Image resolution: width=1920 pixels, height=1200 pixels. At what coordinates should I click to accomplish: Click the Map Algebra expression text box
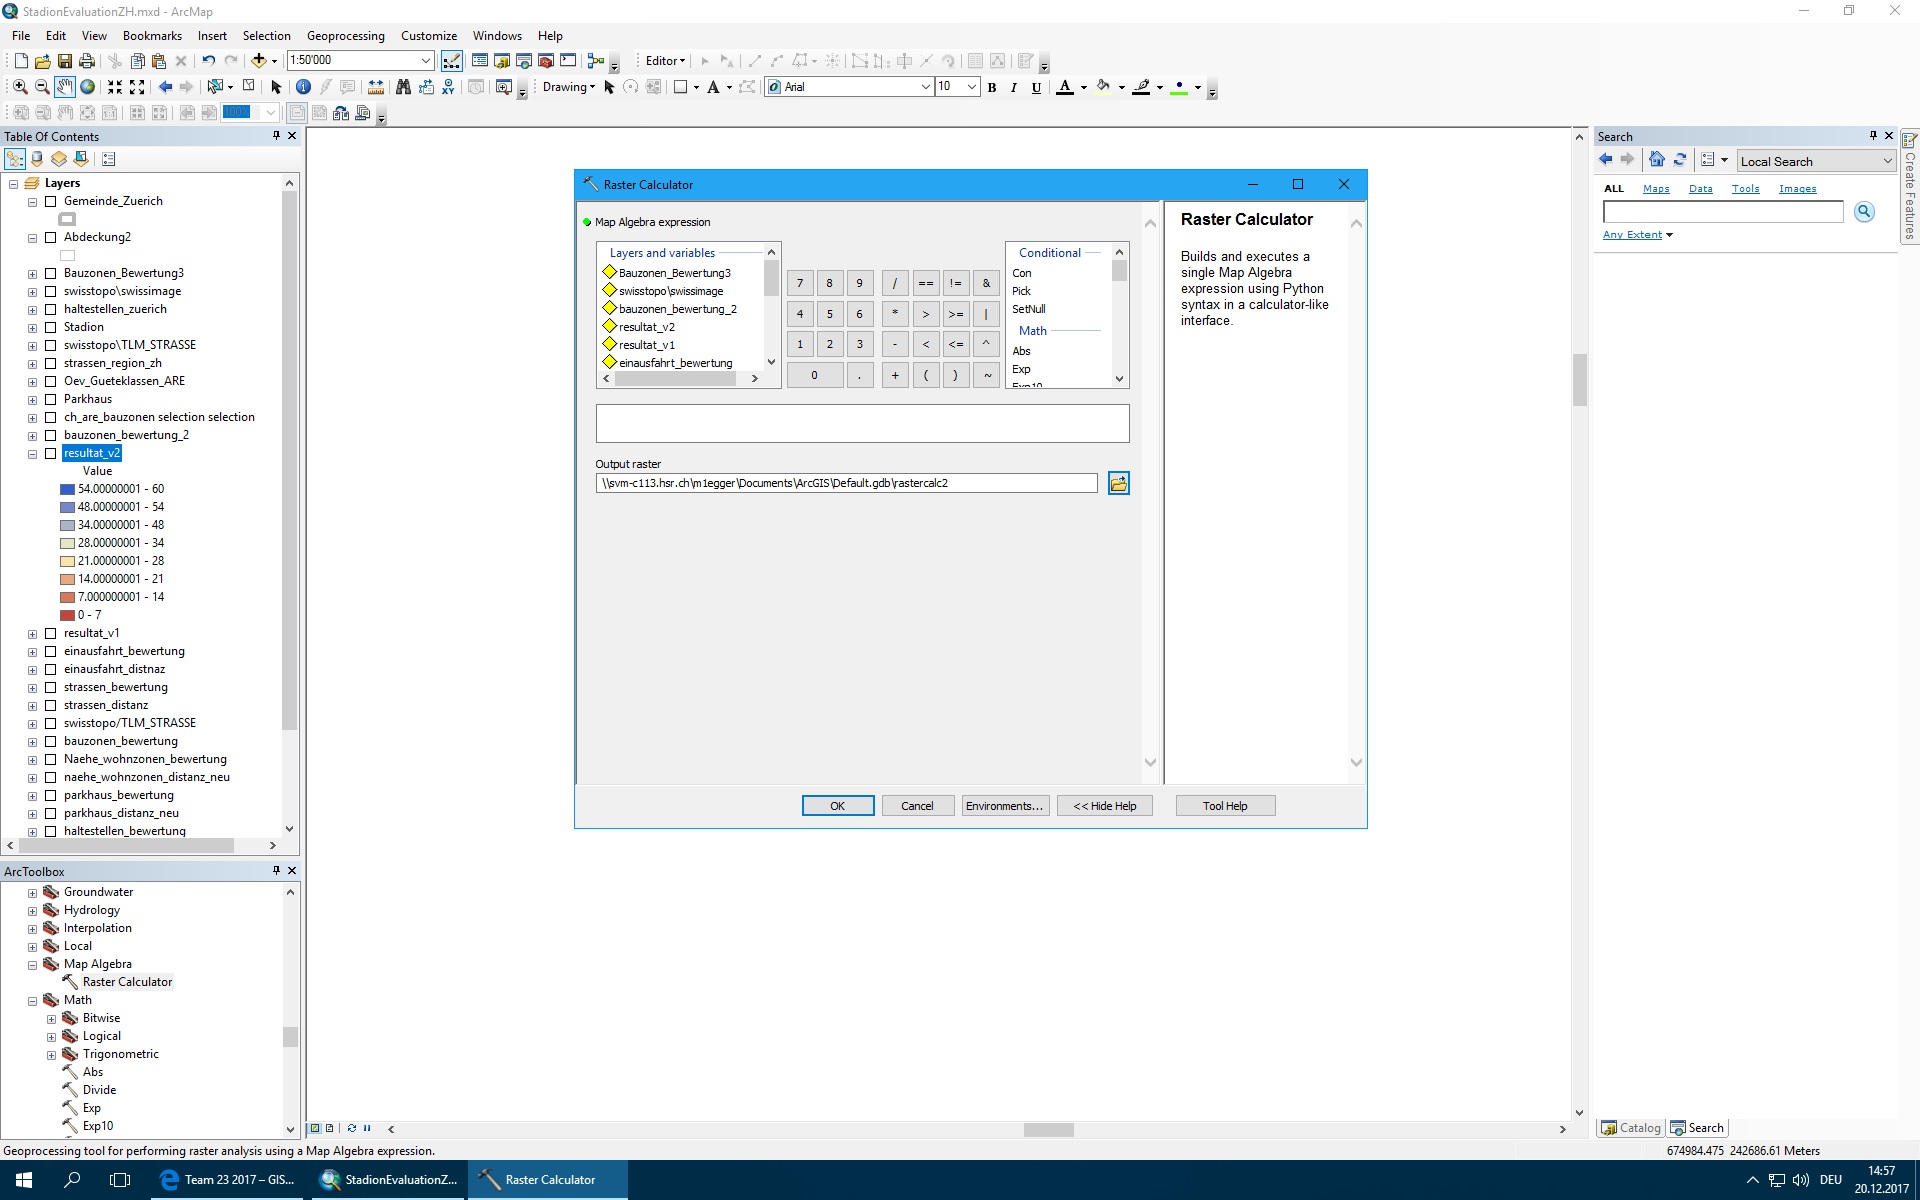point(862,424)
